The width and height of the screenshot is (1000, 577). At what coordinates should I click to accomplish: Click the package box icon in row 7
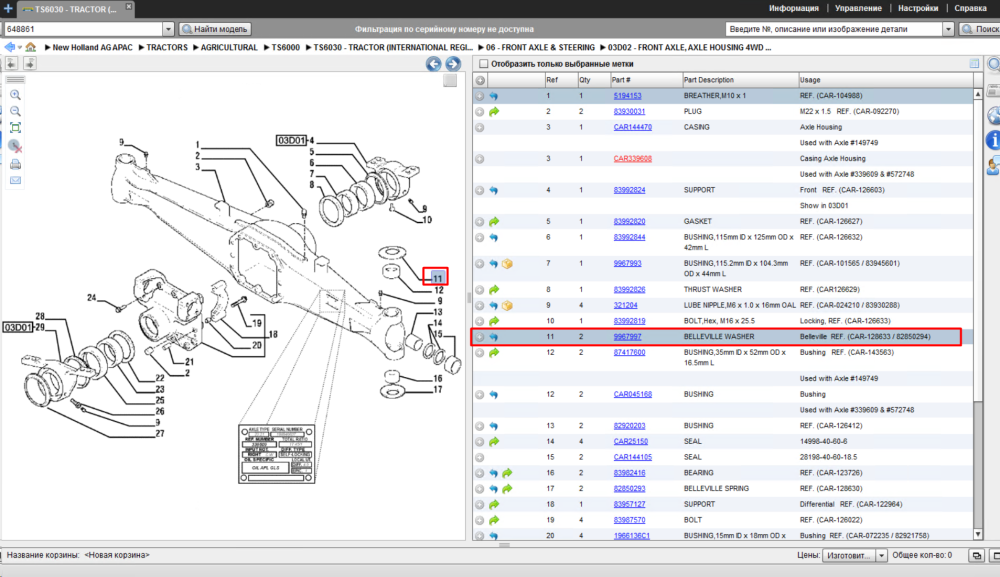tap(507, 264)
